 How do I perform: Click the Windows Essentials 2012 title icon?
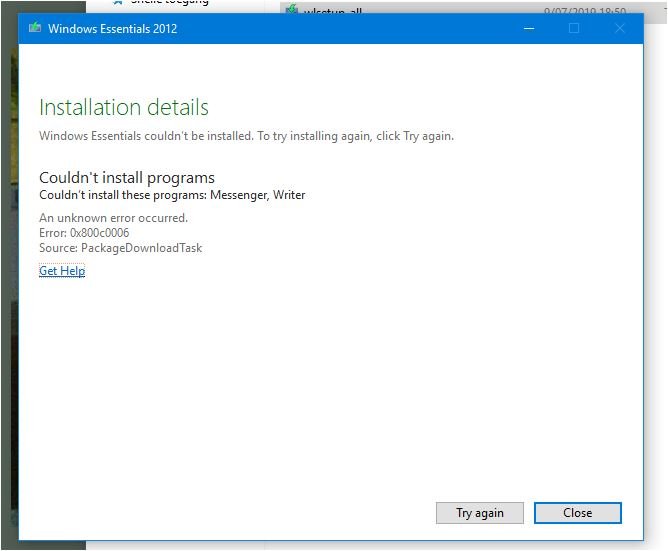tap(35, 28)
